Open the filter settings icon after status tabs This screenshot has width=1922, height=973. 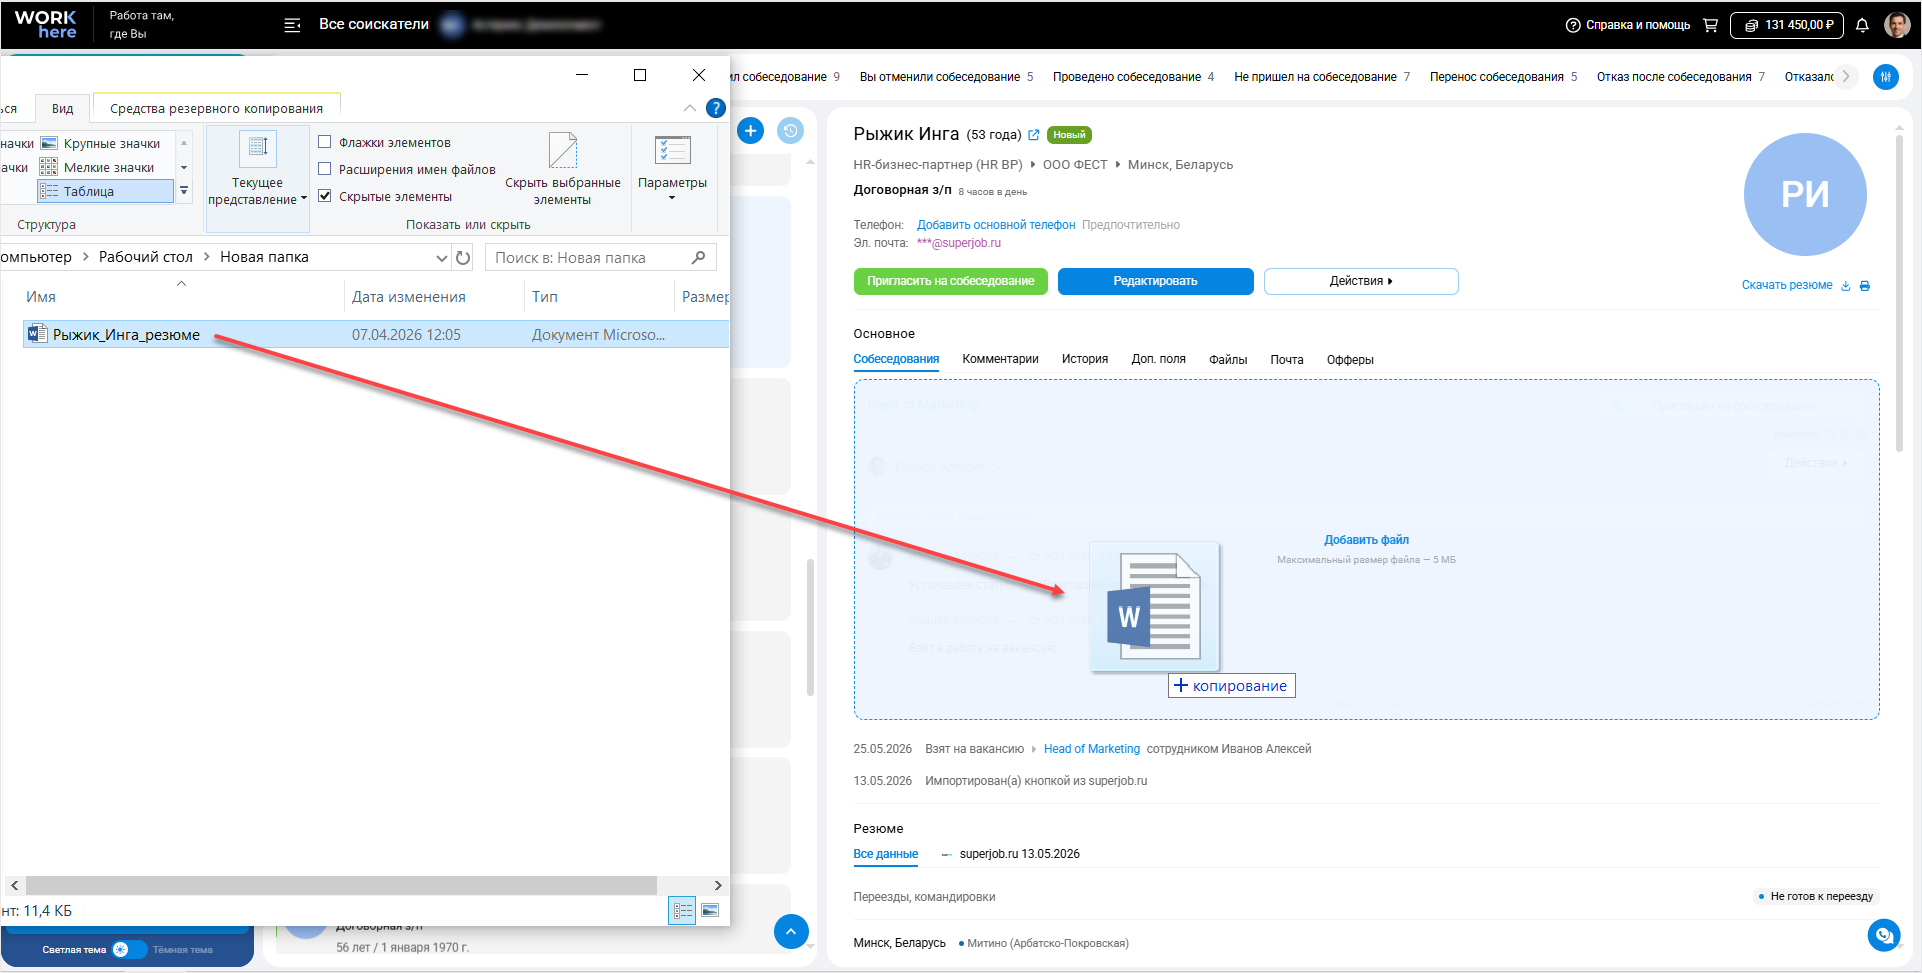[x=1886, y=77]
